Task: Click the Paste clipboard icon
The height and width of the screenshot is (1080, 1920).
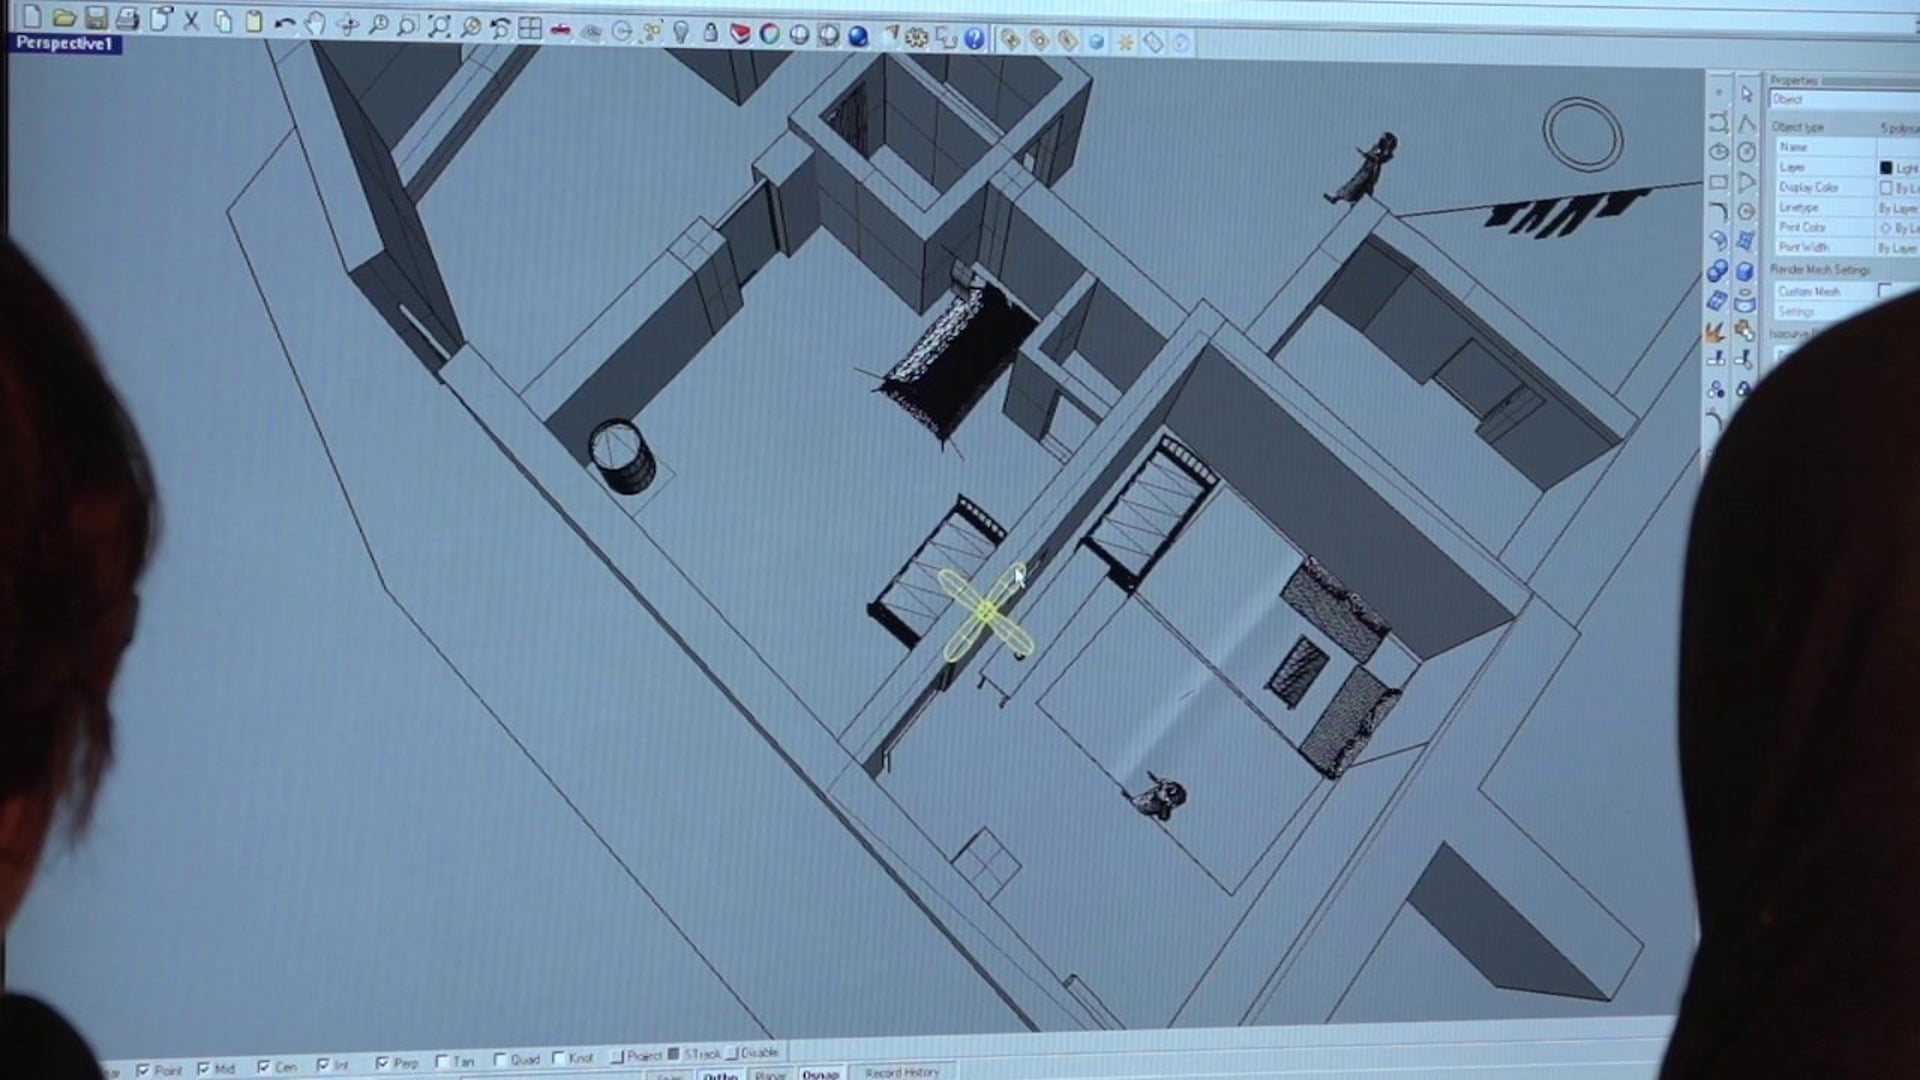Action: (x=254, y=22)
